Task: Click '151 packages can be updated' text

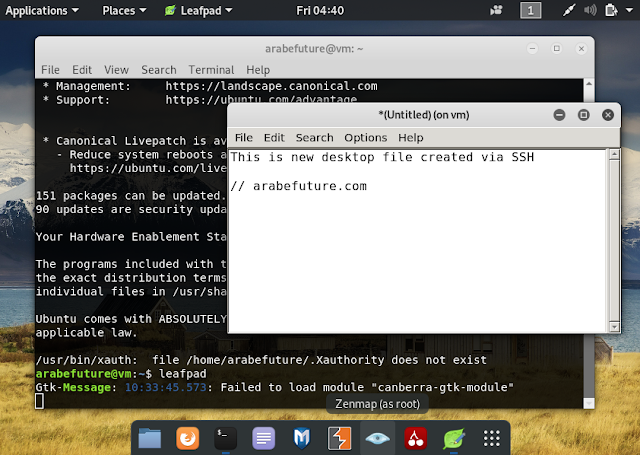Action: pos(131,196)
